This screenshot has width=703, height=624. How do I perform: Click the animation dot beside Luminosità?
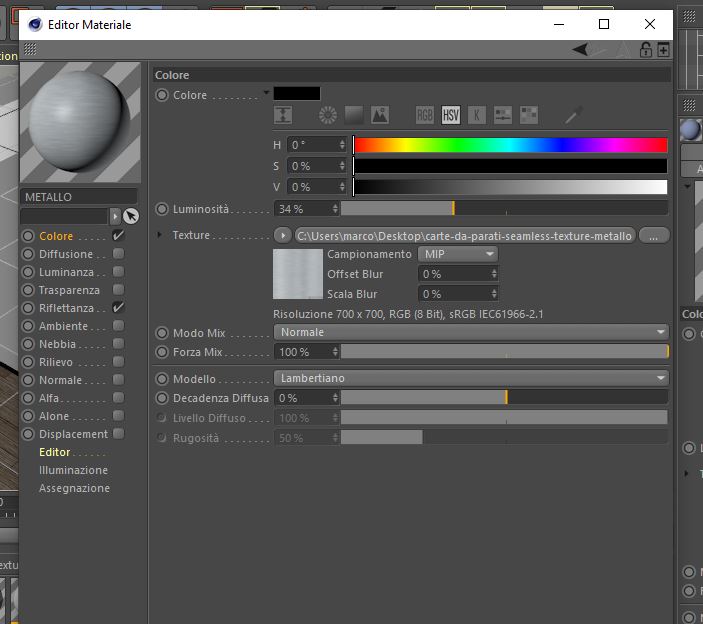coord(162,209)
